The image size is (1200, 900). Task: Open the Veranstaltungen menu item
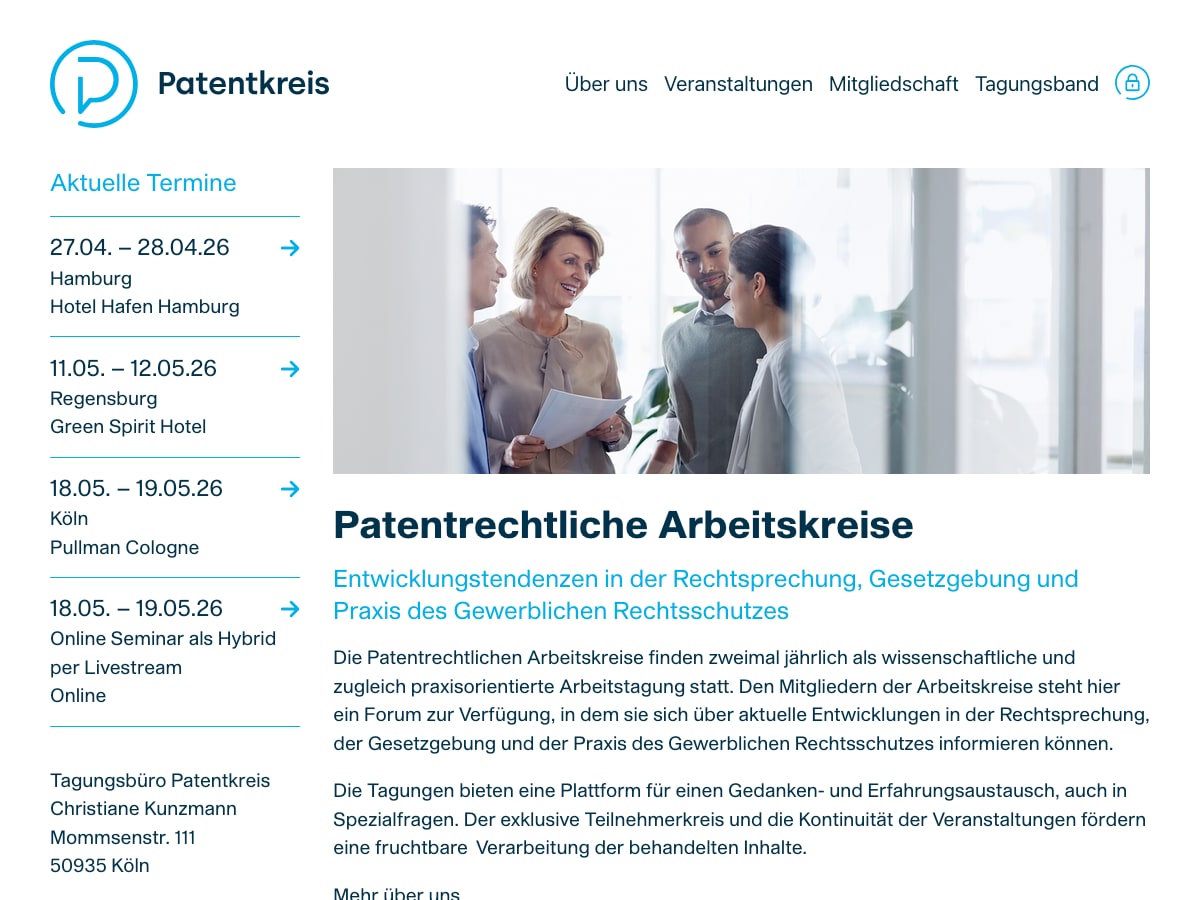coord(738,84)
